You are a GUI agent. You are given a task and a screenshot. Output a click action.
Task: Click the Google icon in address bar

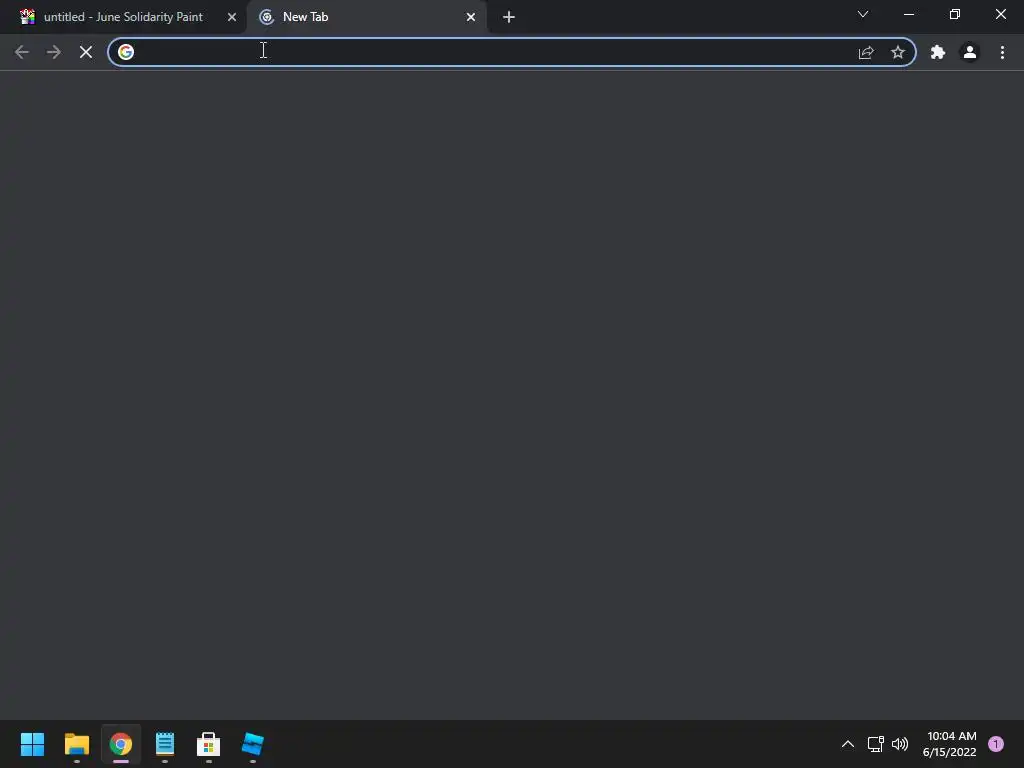pyautogui.click(x=126, y=52)
